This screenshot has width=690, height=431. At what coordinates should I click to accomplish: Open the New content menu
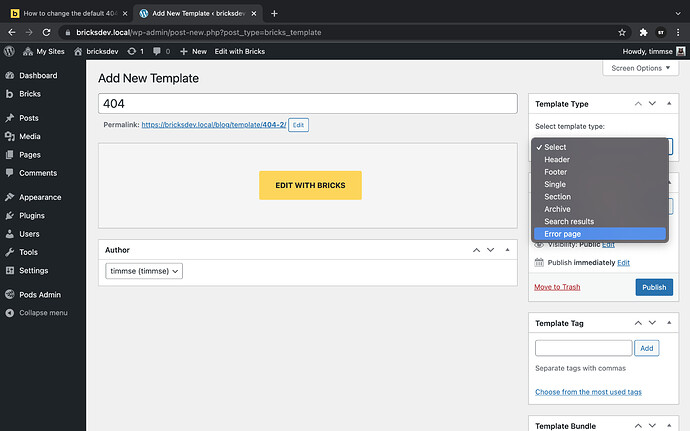[193, 51]
